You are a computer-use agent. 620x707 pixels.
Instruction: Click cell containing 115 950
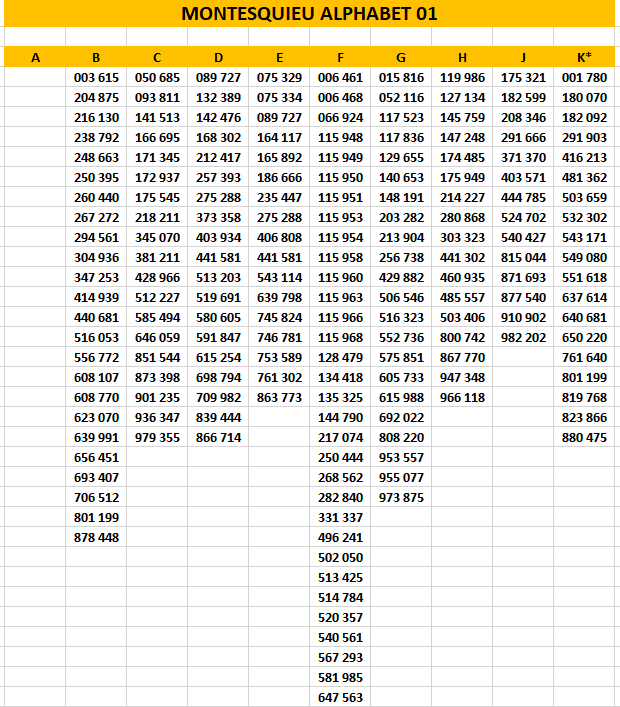[x=340, y=177]
